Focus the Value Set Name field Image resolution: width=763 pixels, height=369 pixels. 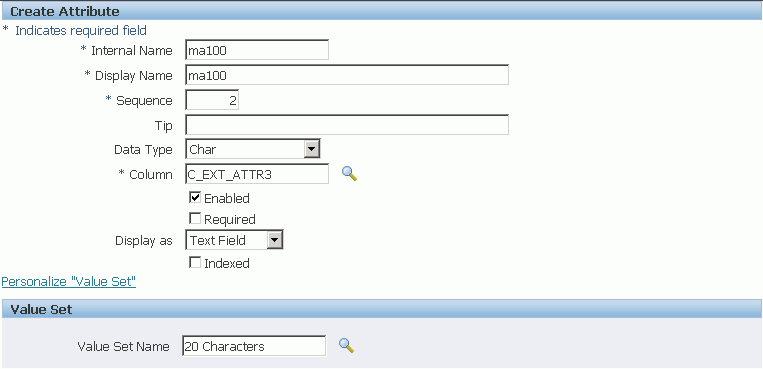[x=254, y=346]
